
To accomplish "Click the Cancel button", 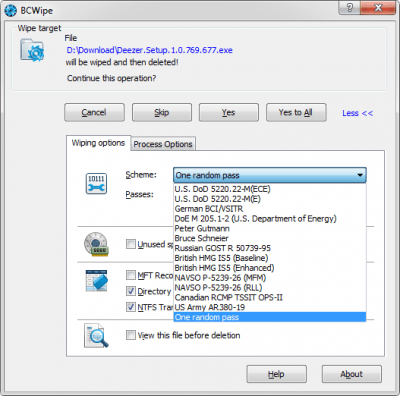I will pyautogui.click(x=94, y=112).
